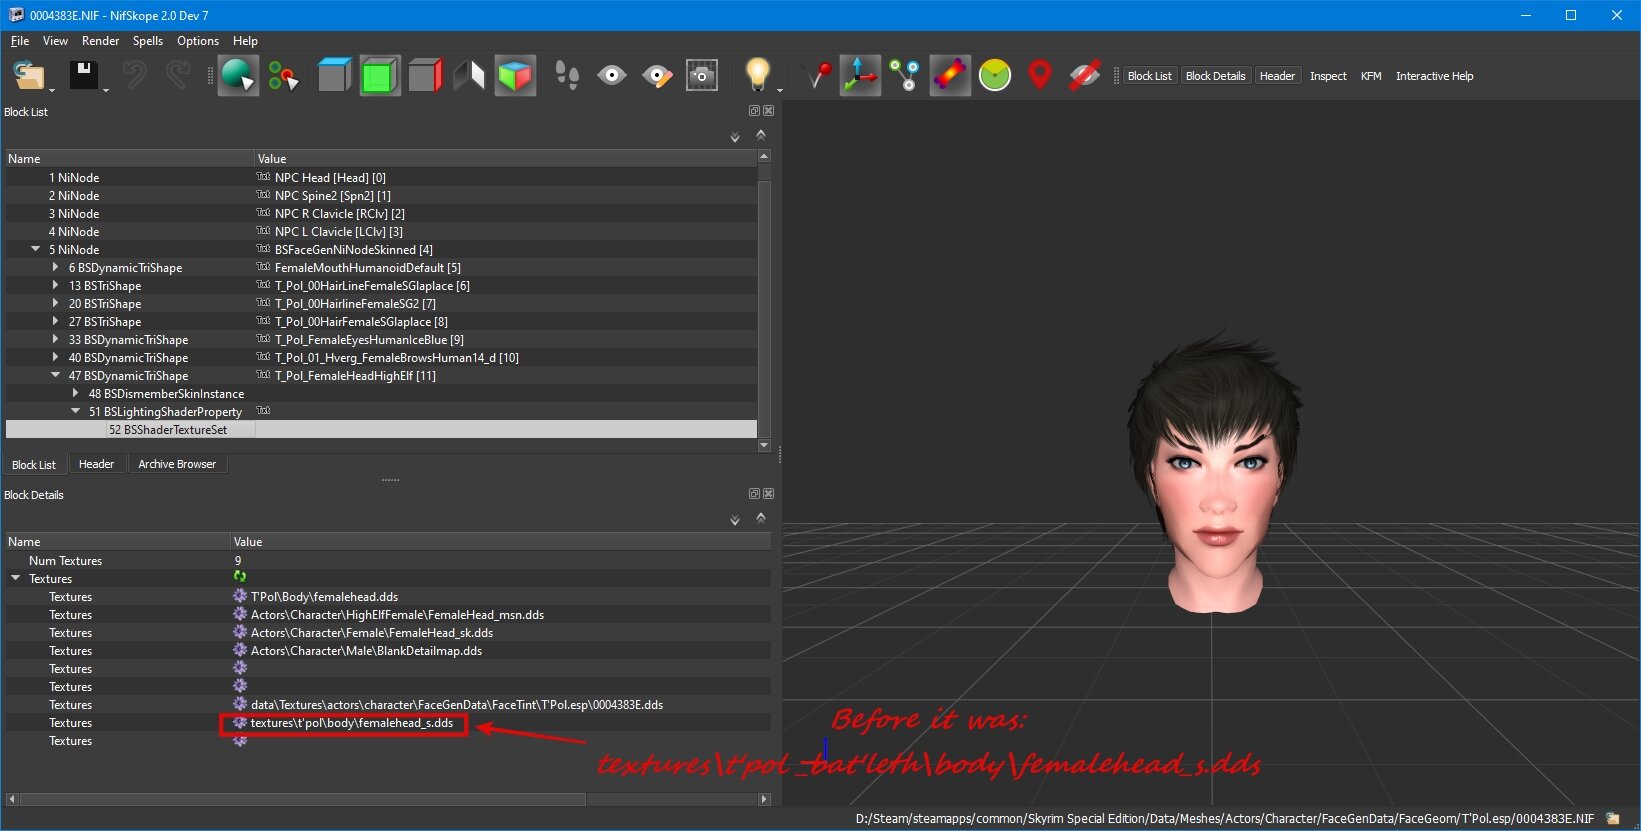Open the Load button dropdown arrow

52,90
